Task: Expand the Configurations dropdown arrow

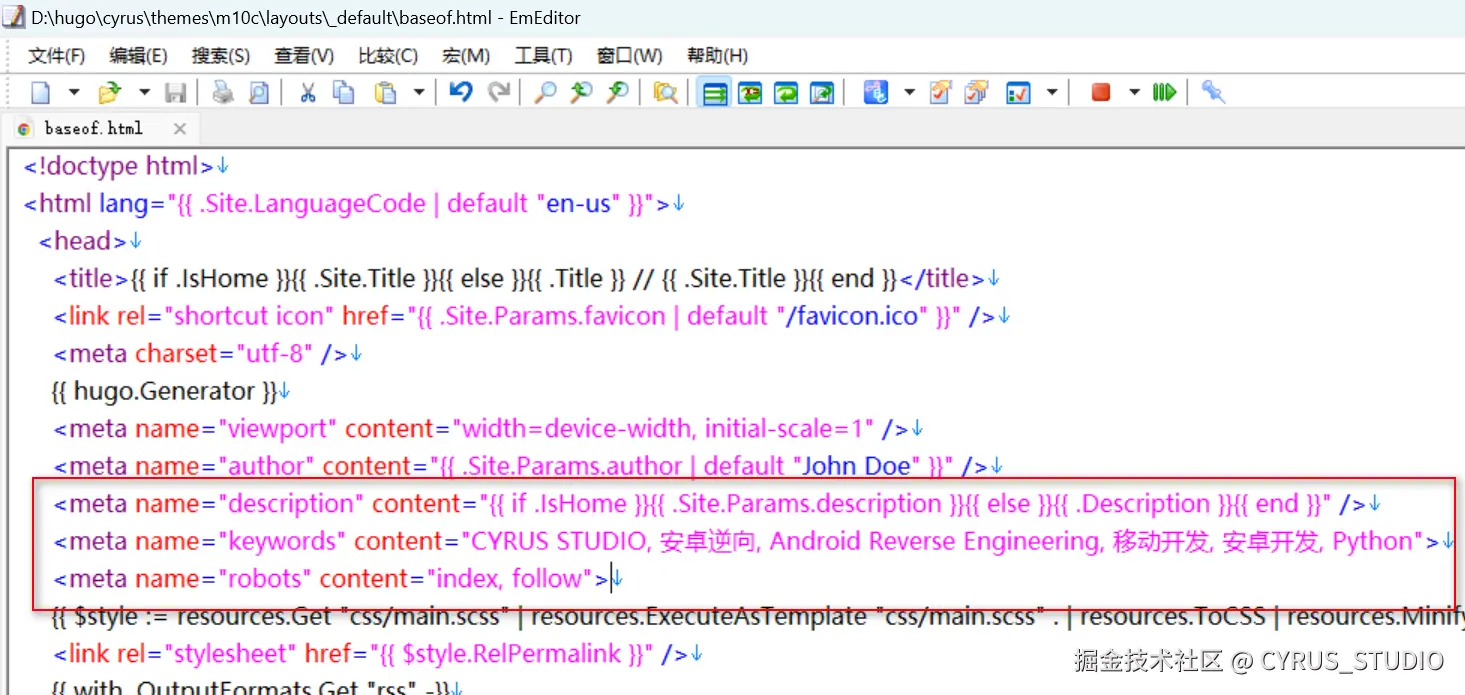Action: point(909,93)
